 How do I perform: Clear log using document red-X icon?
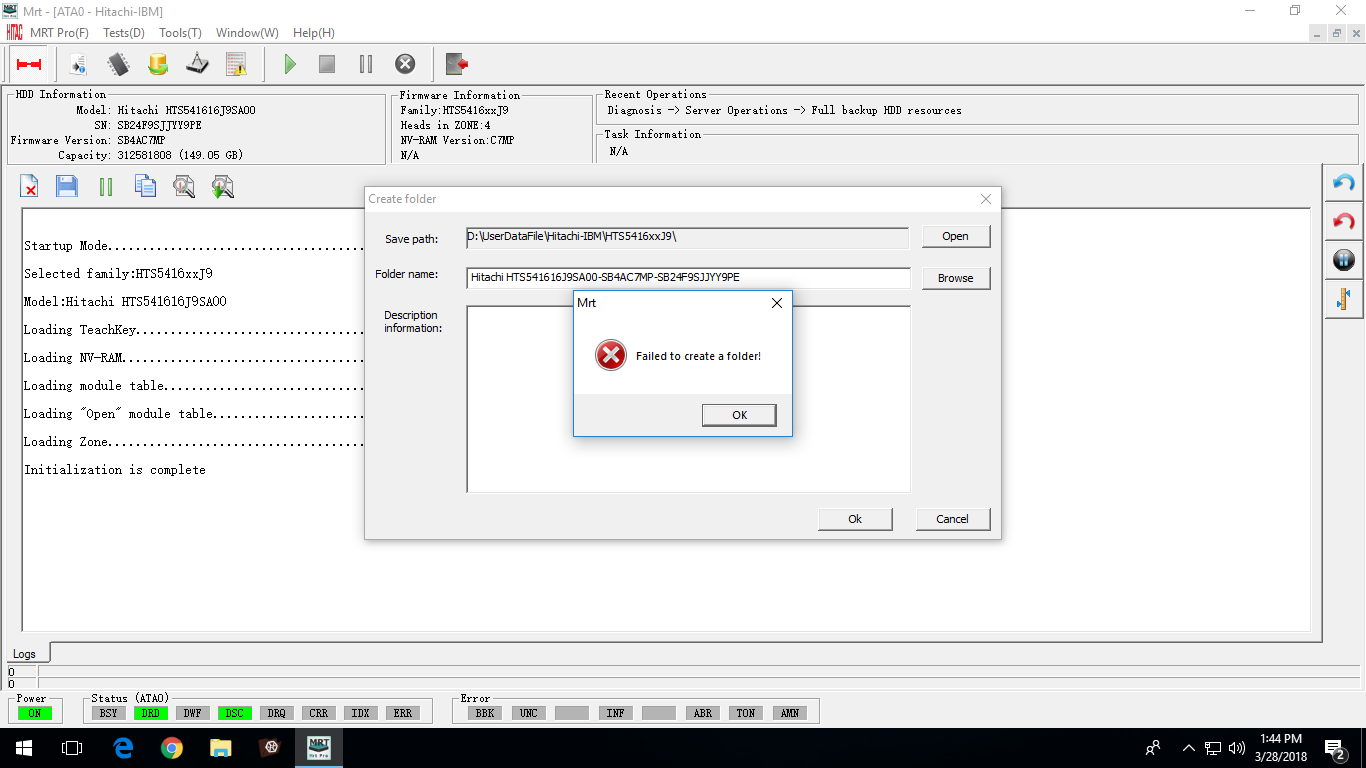pyautogui.click(x=30, y=186)
